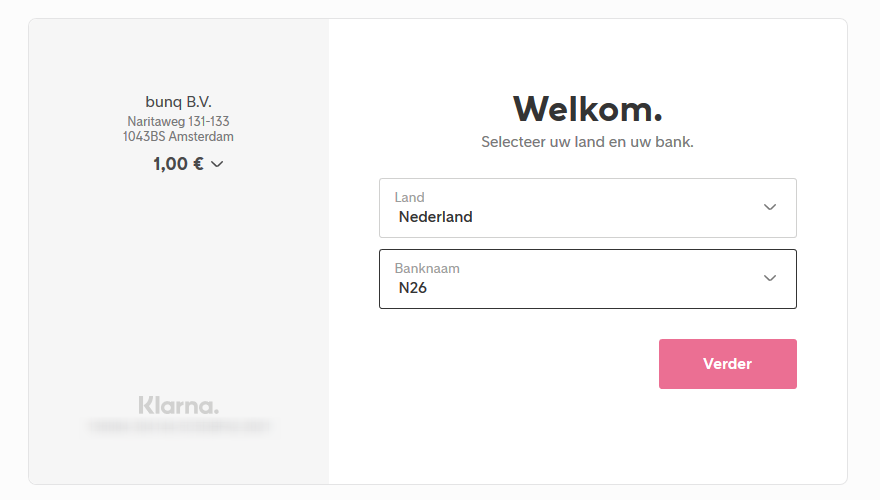
Task: Click the Klarna logo
Action: pos(178,405)
